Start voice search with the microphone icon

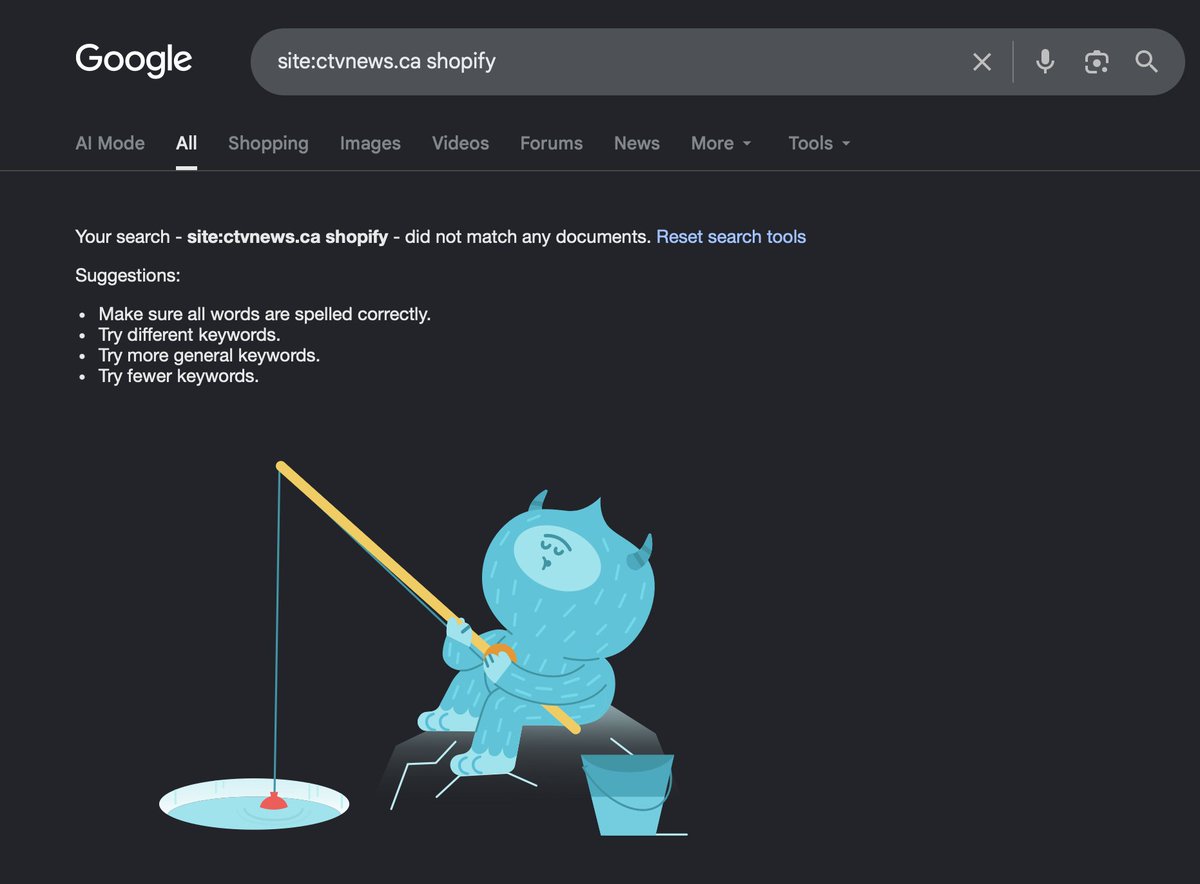[x=1045, y=62]
